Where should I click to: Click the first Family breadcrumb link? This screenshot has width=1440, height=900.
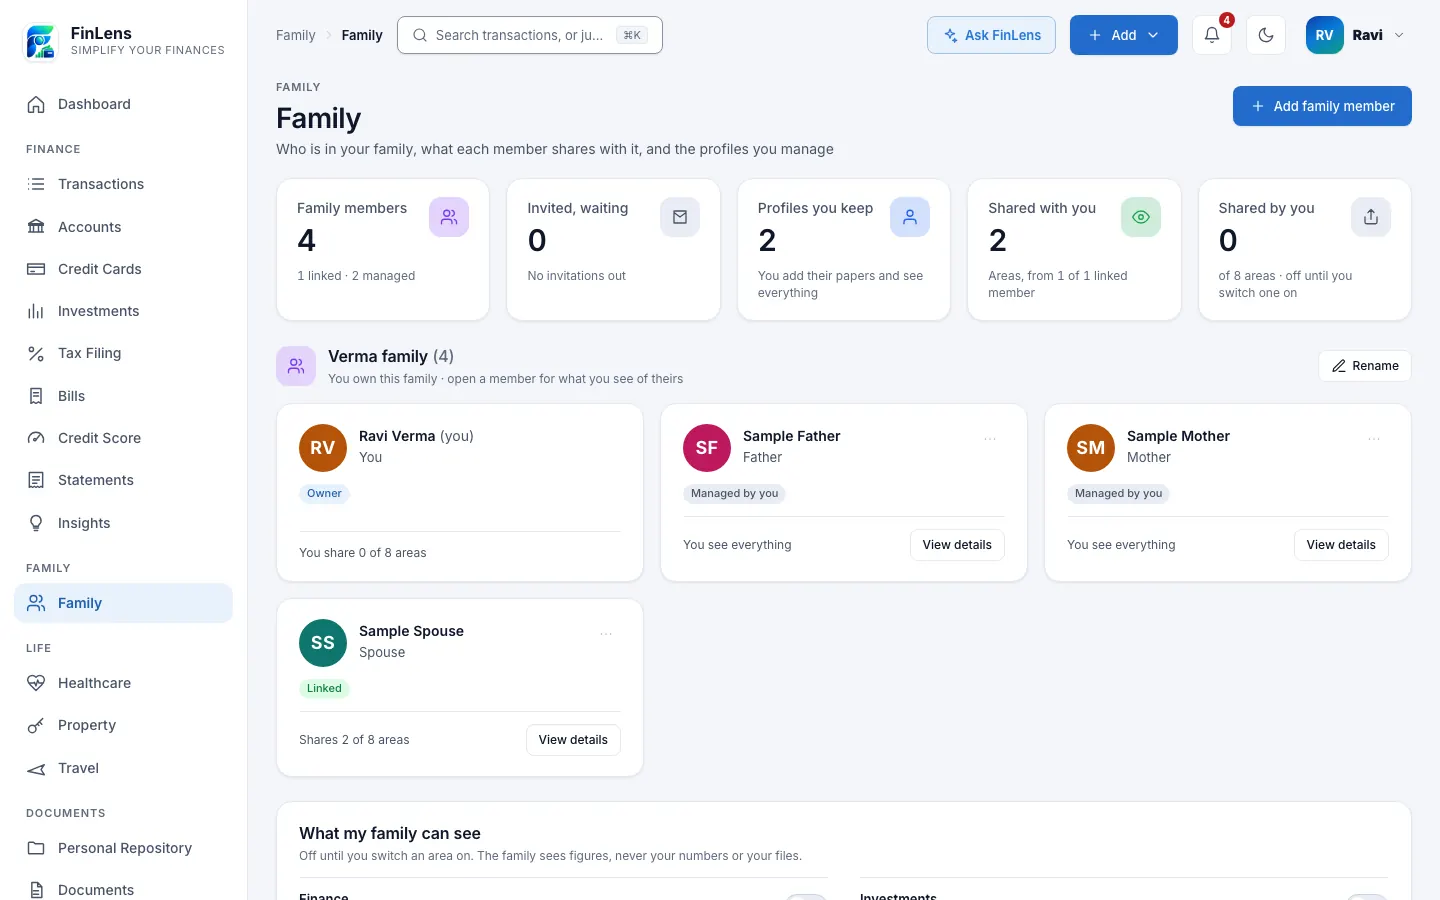[x=295, y=35]
